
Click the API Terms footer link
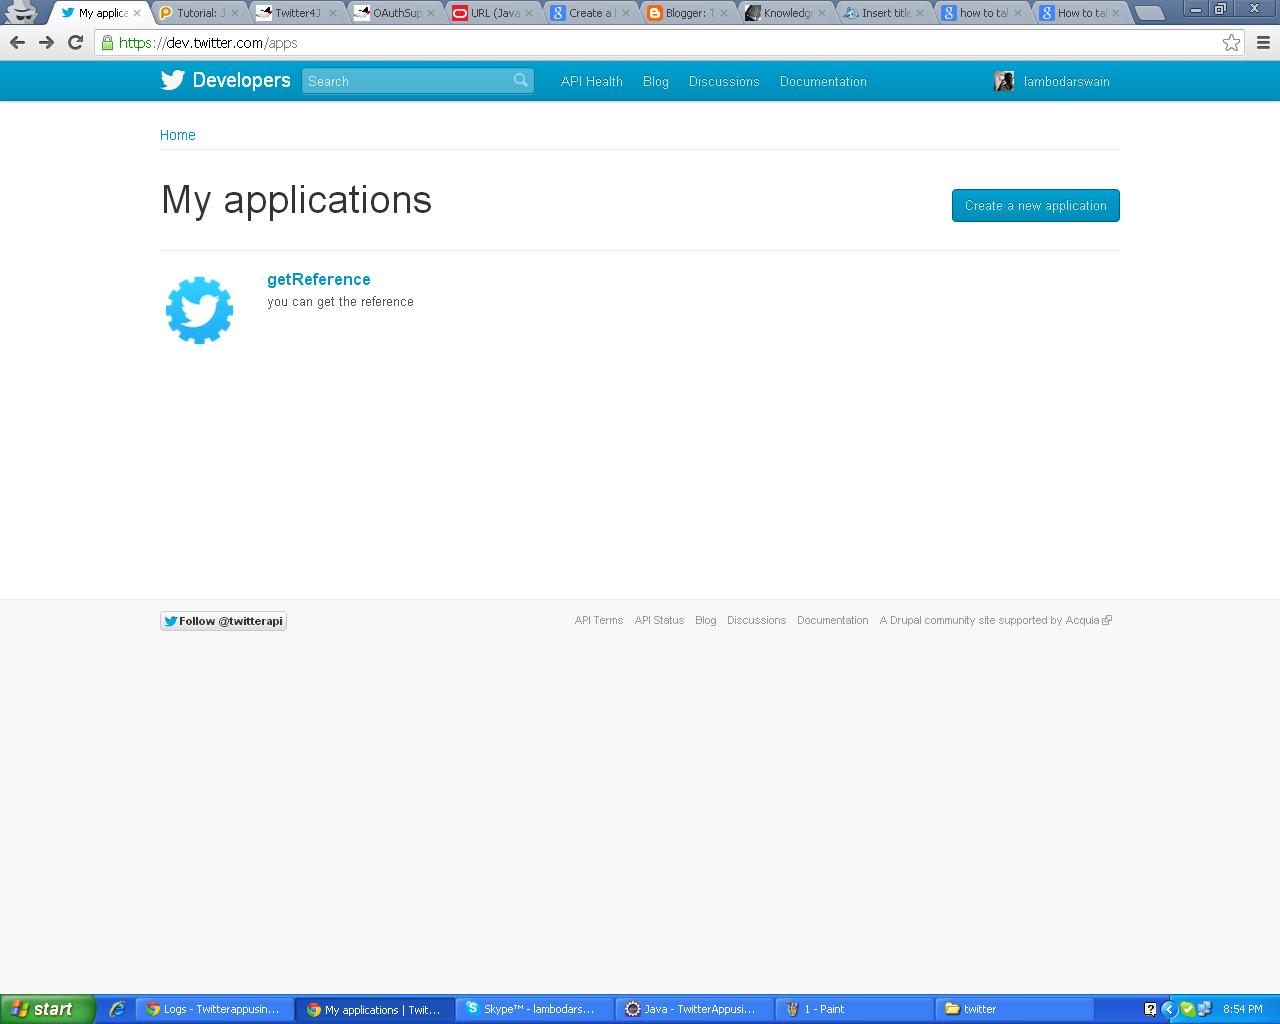[598, 620]
